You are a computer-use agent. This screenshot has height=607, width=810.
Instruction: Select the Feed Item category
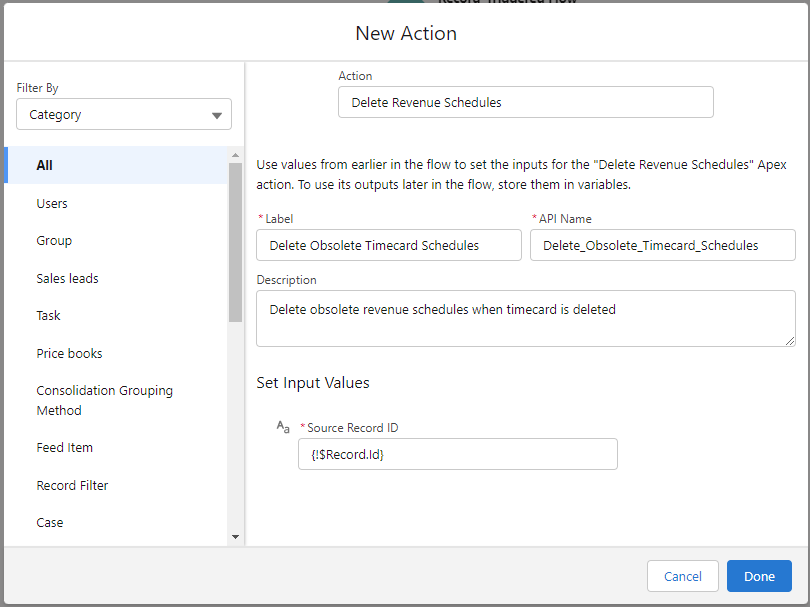click(64, 447)
